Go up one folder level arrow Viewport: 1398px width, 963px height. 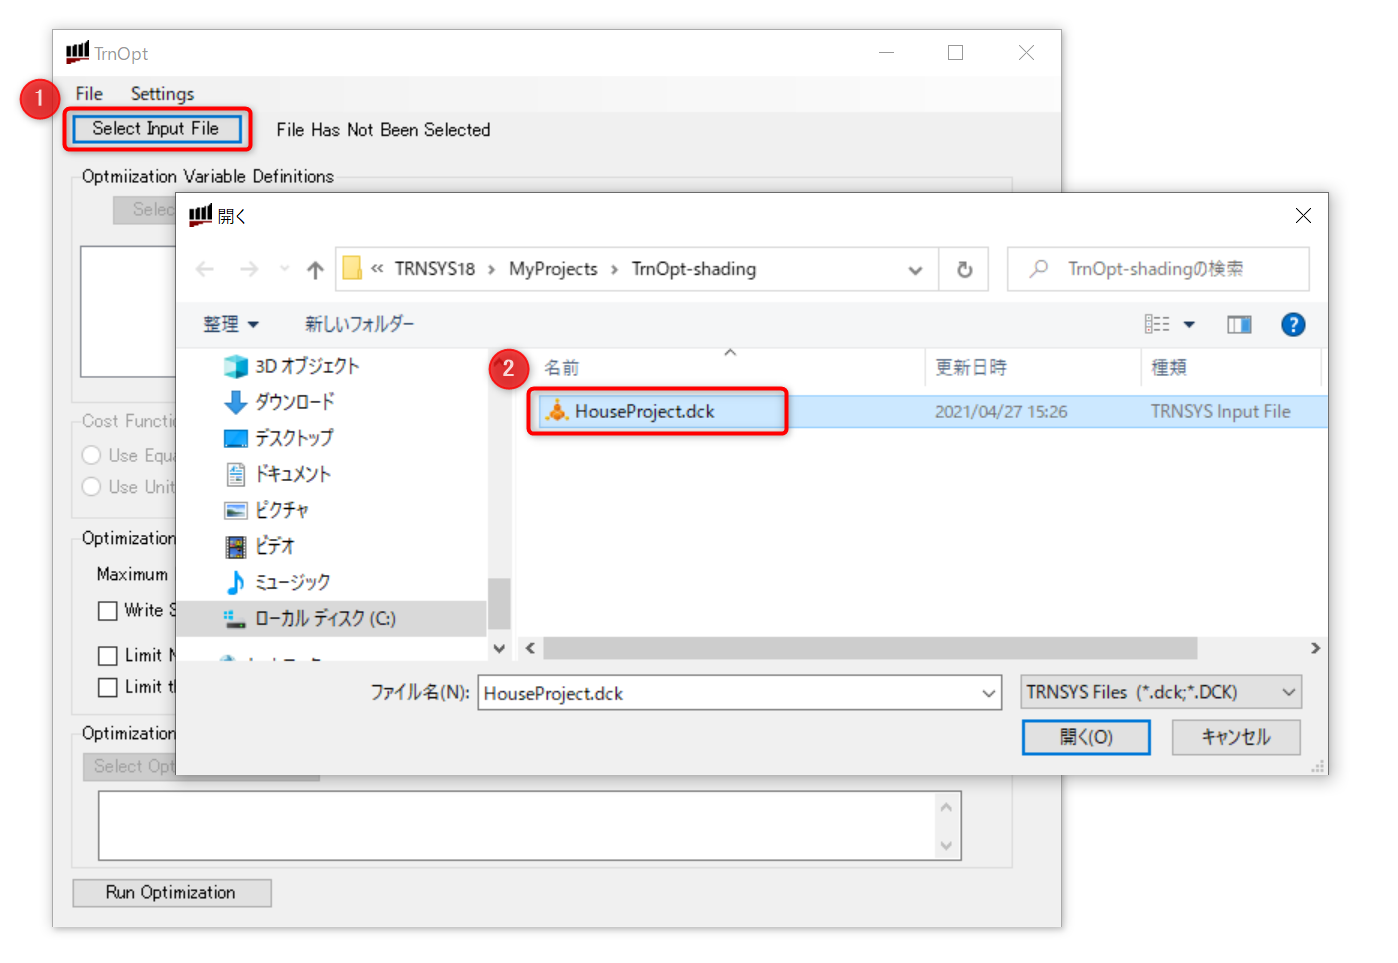[x=315, y=270]
